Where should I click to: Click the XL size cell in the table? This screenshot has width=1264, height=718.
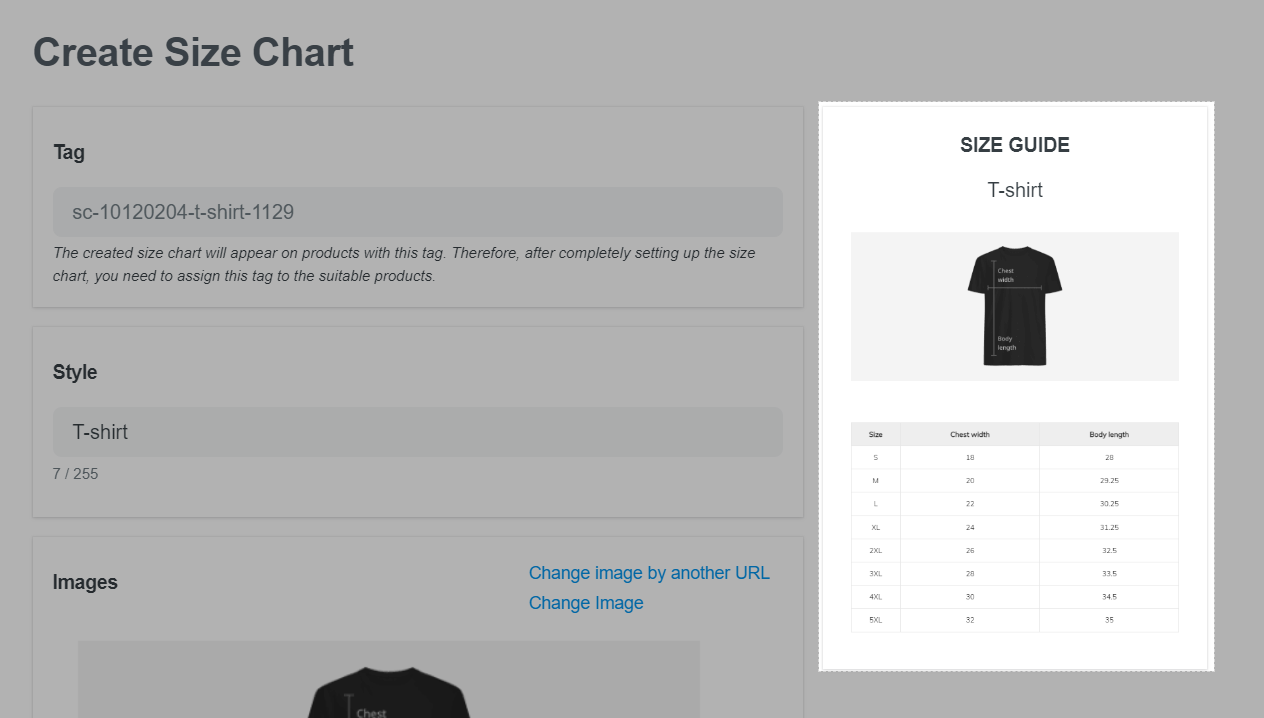[876, 527]
